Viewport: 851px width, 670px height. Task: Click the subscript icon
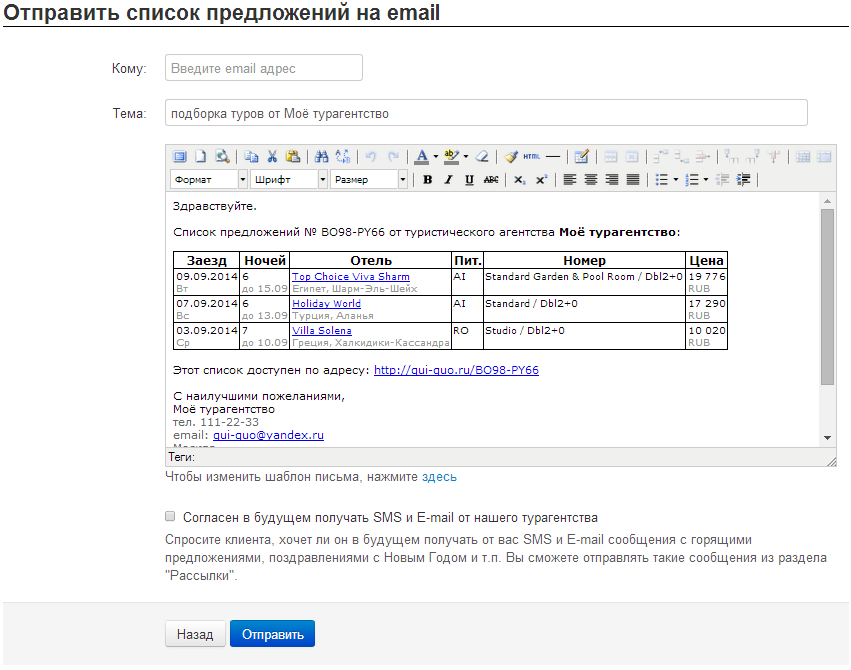[x=519, y=180]
